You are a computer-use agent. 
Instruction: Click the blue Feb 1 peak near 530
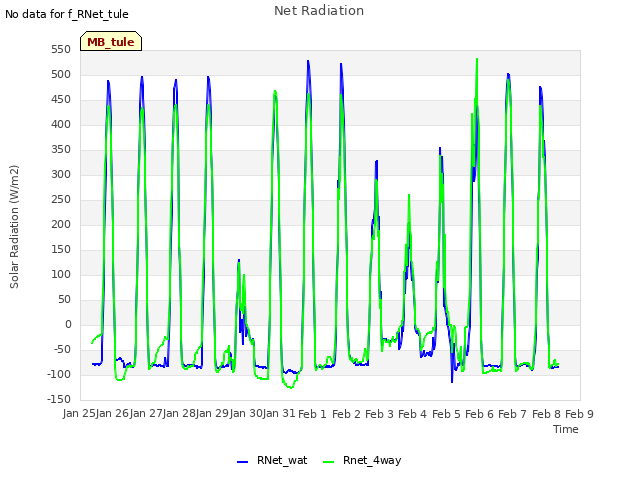coord(308,61)
